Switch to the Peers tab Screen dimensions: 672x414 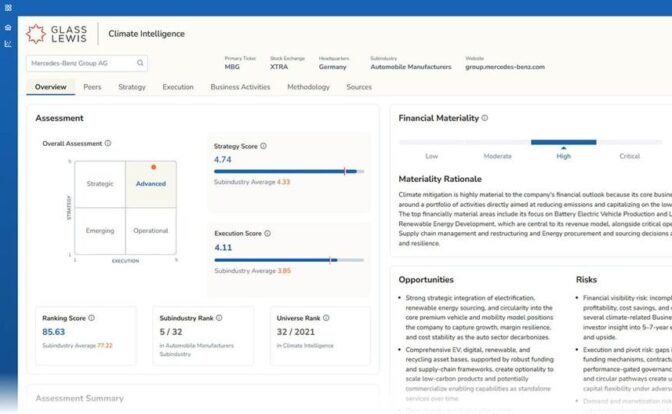click(x=92, y=87)
